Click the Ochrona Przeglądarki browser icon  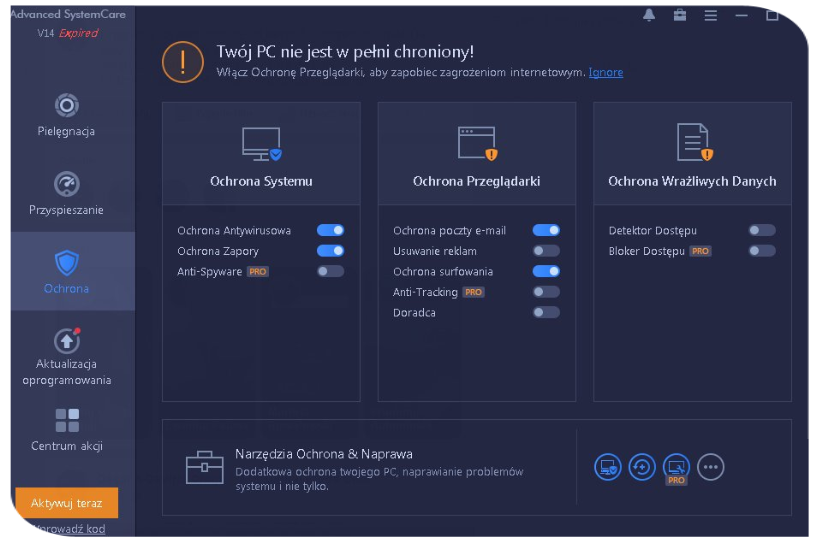pos(477,143)
